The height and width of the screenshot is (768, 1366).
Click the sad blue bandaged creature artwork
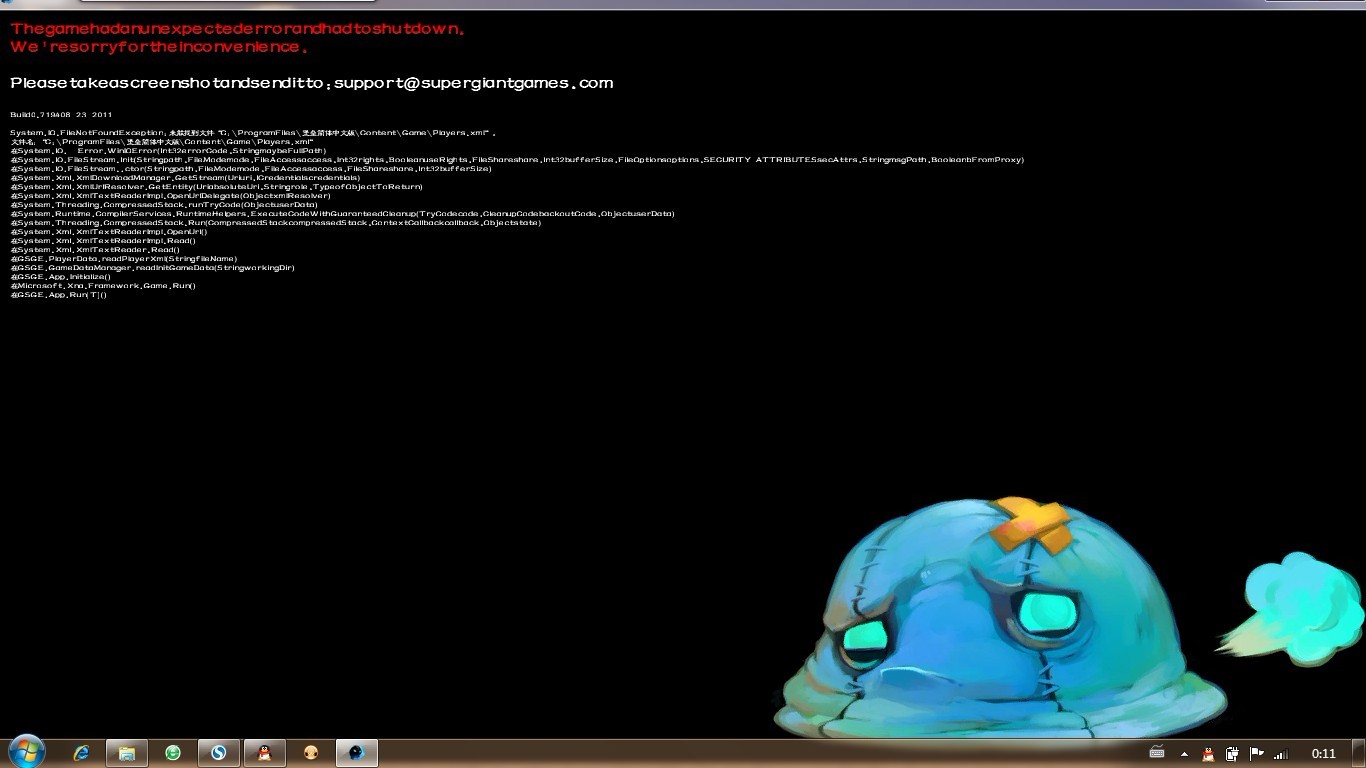[1000, 620]
